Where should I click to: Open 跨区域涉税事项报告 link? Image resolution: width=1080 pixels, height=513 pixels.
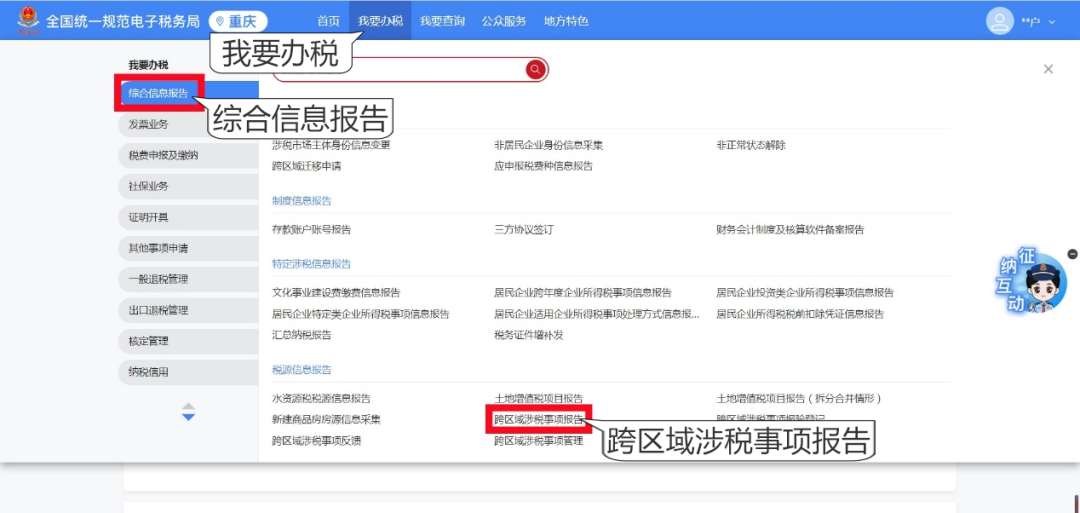coord(539,419)
